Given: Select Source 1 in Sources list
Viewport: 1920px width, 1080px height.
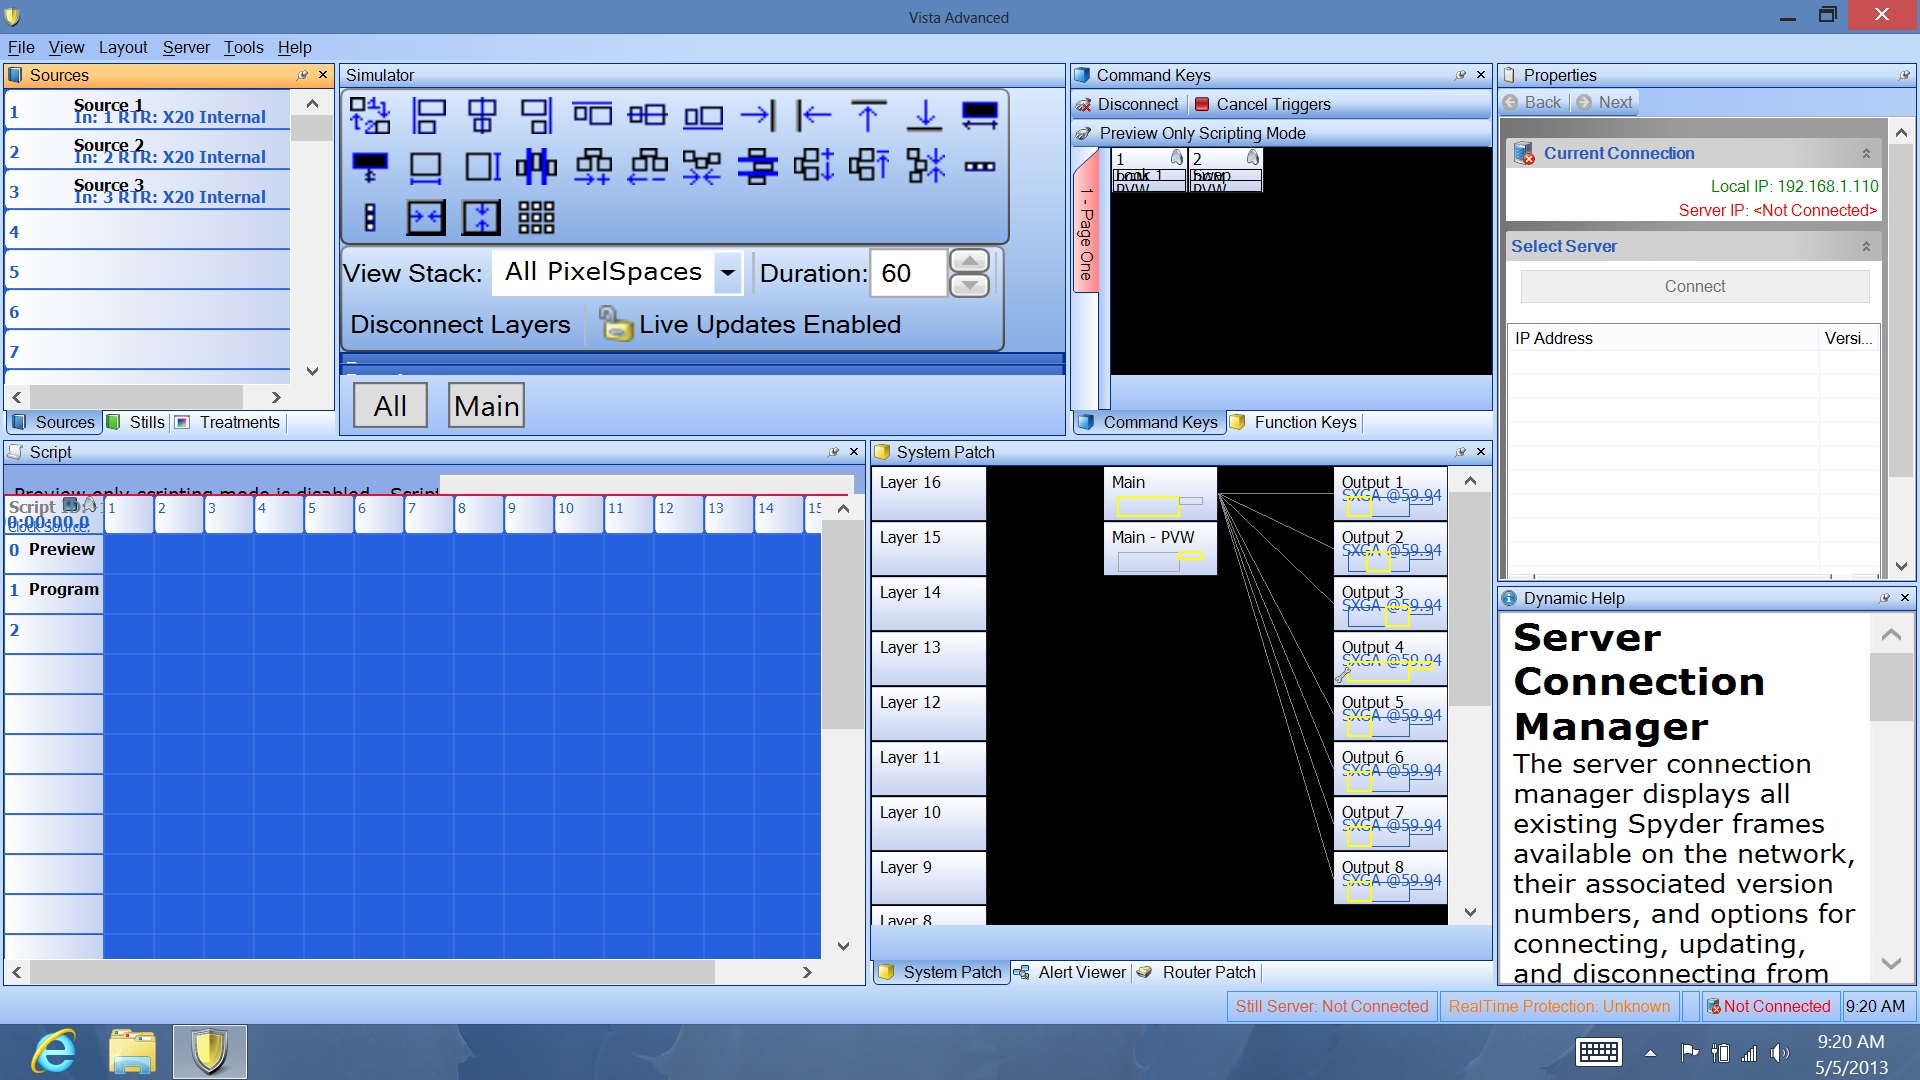Looking at the screenshot, I should point(148,110).
